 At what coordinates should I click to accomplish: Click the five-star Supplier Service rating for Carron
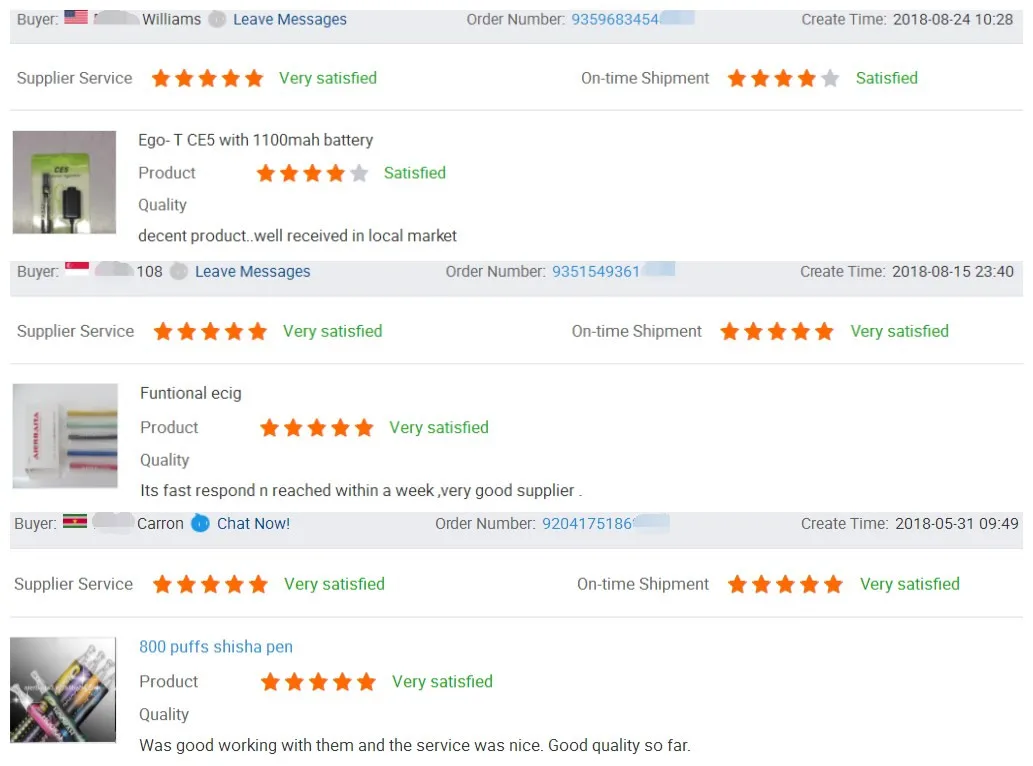pyautogui.click(x=210, y=583)
